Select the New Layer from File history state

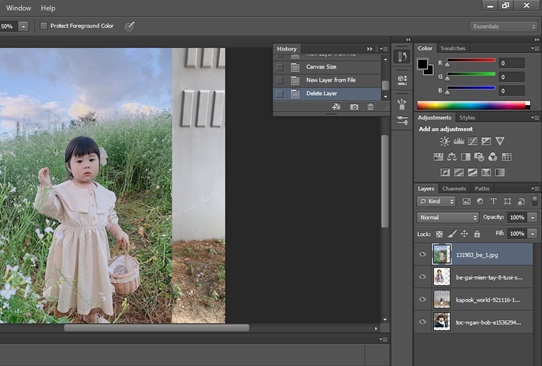pos(327,81)
